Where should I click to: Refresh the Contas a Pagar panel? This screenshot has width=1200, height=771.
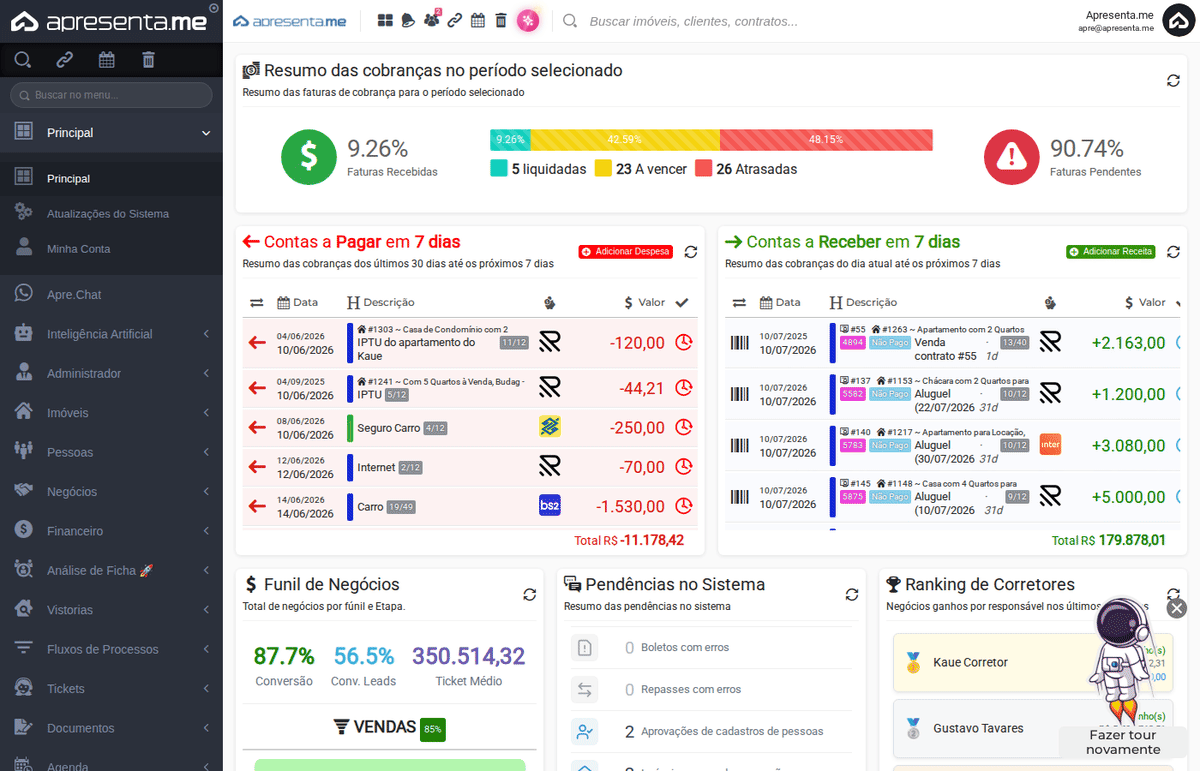pos(691,252)
